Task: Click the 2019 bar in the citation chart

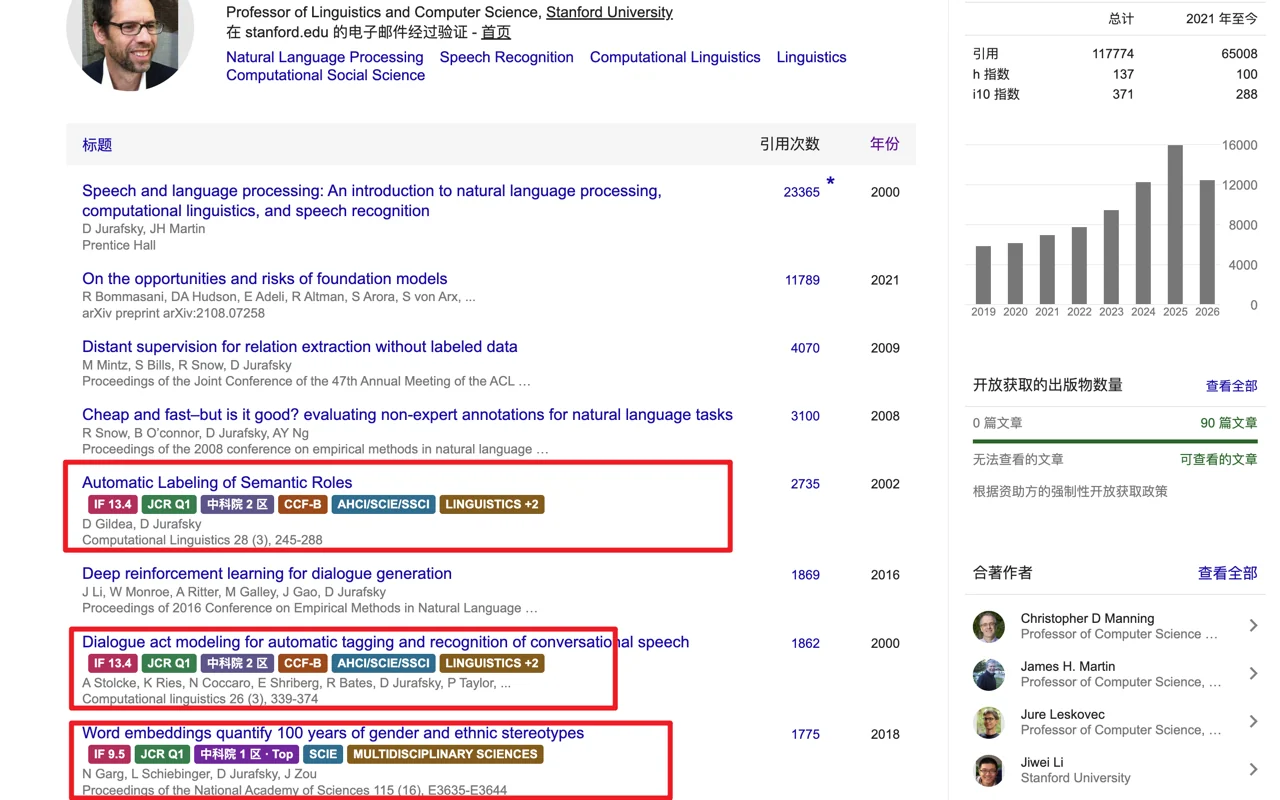Action: pos(983,275)
